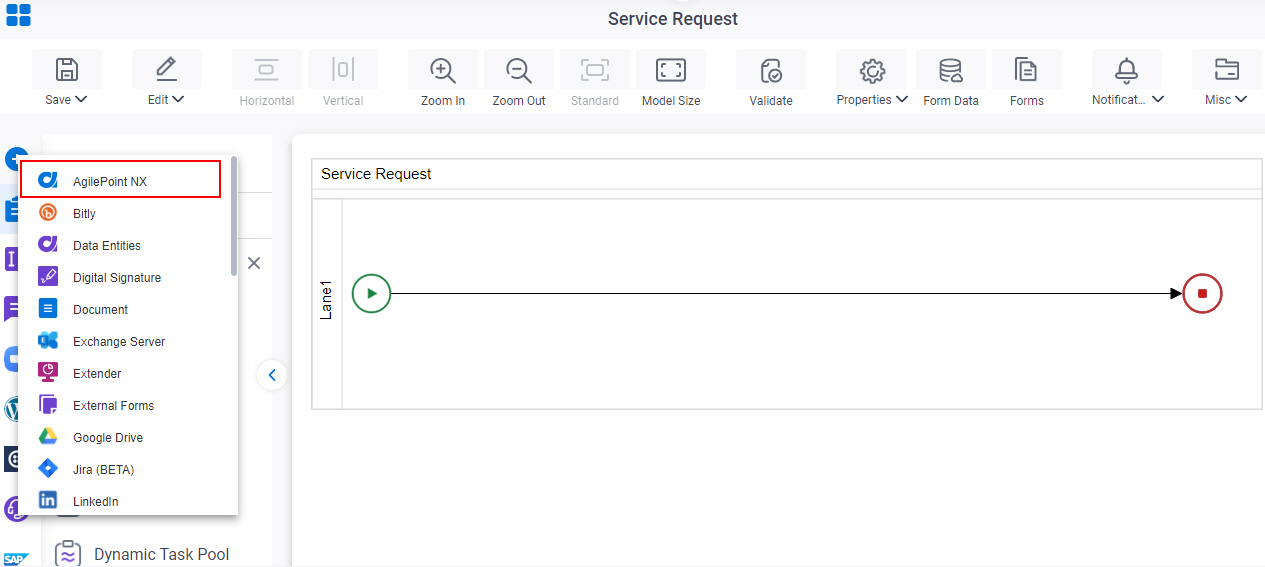
Task: Click the Digital Signature pen icon
Action: click(48, 276)
